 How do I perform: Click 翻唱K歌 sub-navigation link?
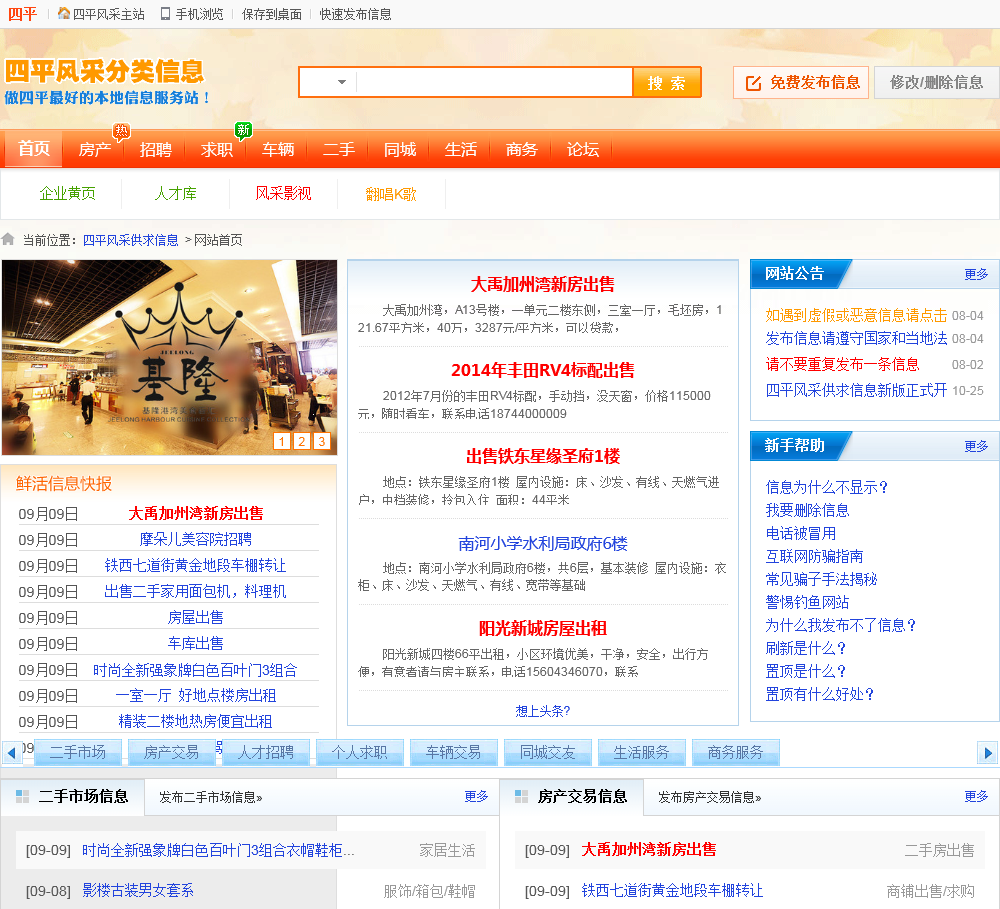point(391,194)
